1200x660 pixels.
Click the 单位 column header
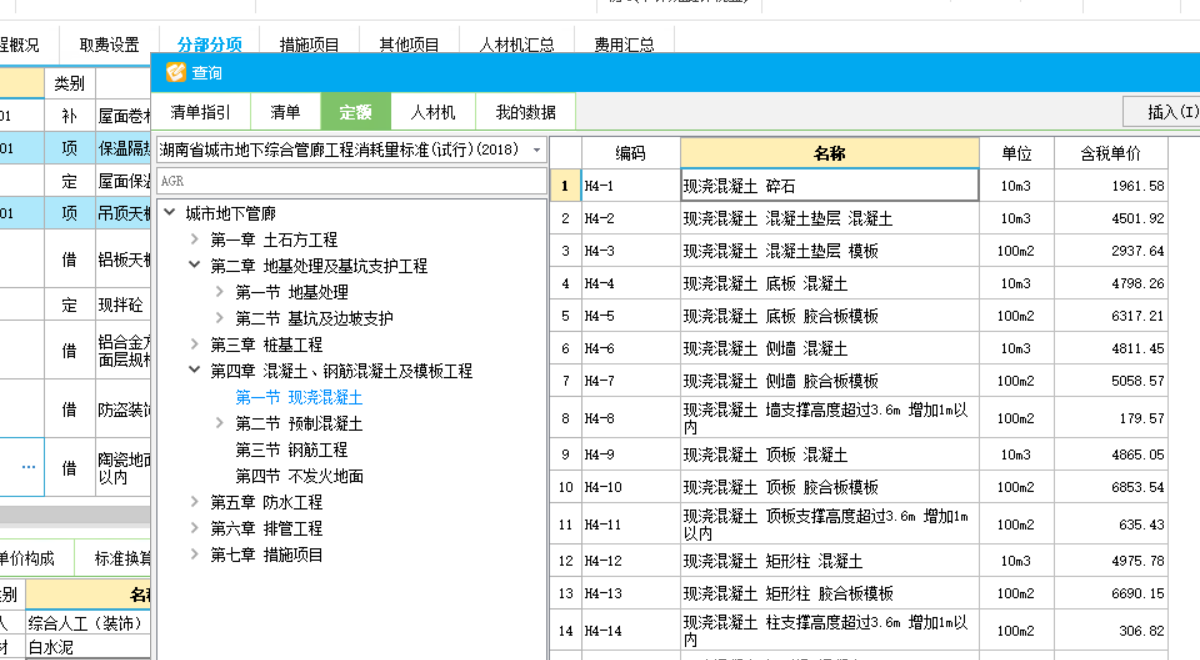tap(1017, 153)
